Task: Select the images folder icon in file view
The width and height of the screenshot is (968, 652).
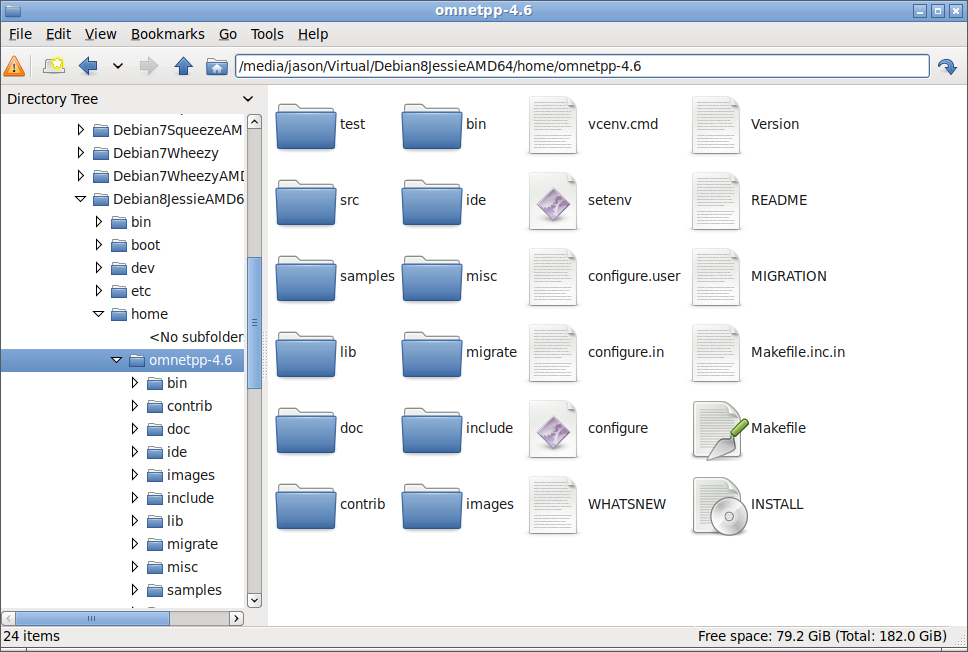Action: coord(432,506)
